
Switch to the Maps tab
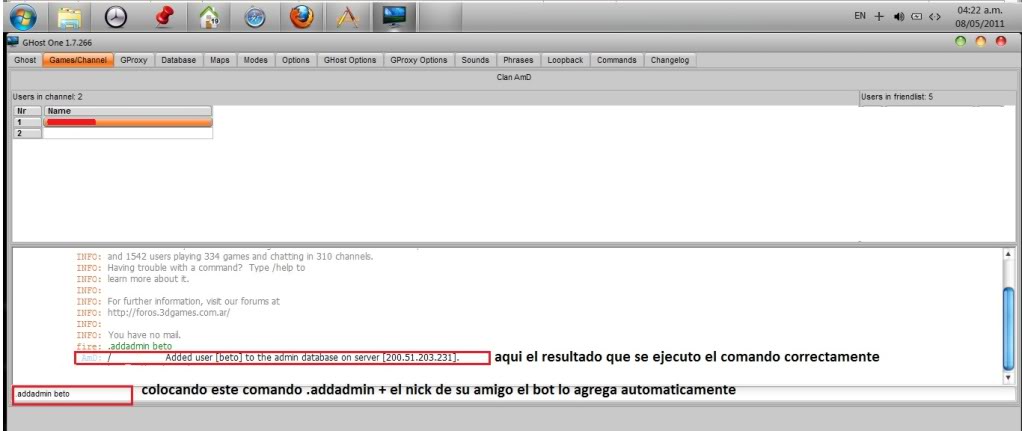pyautogui.click(x=220, y=60)
